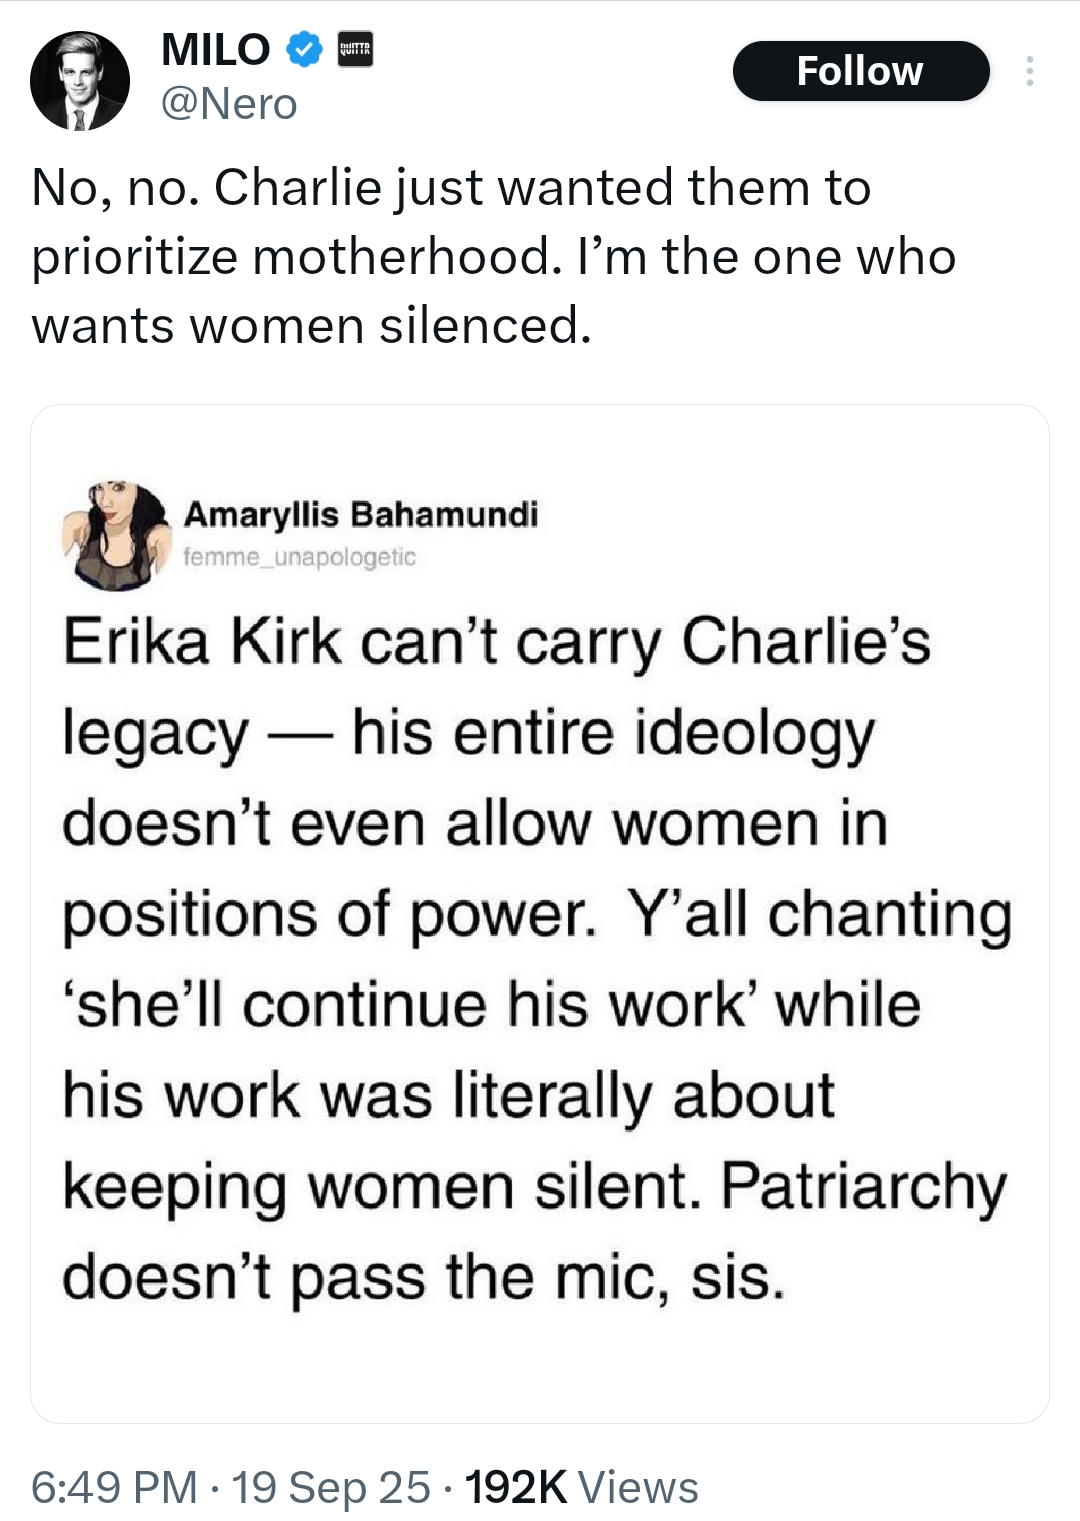Viewport: 1080px width, 1521px height.
Task: Click the femme_unapologetic username
Action: 300,557
